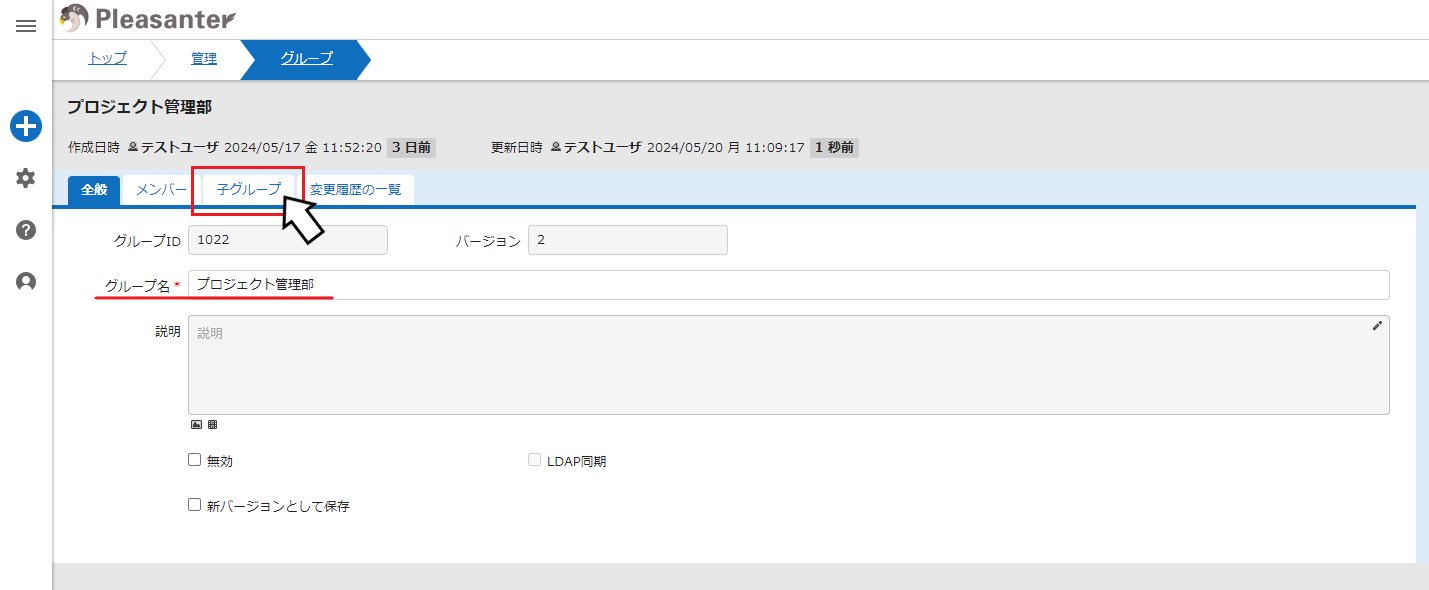Toggle the LDAP同期 checkbox
Viewport: 1429px width, 590px height.
[x=534, y=460]
